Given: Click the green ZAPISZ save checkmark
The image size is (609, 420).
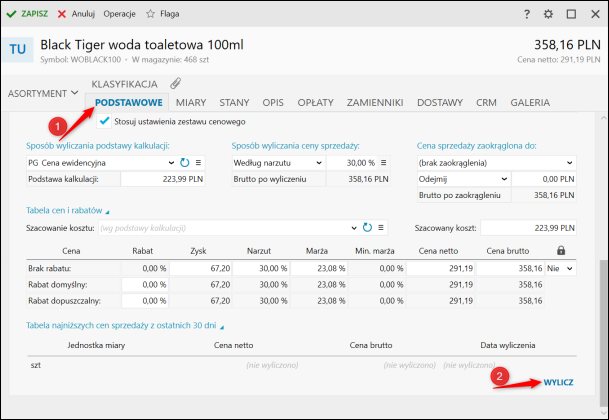Looking at the screenshot, I should point(11,14).
